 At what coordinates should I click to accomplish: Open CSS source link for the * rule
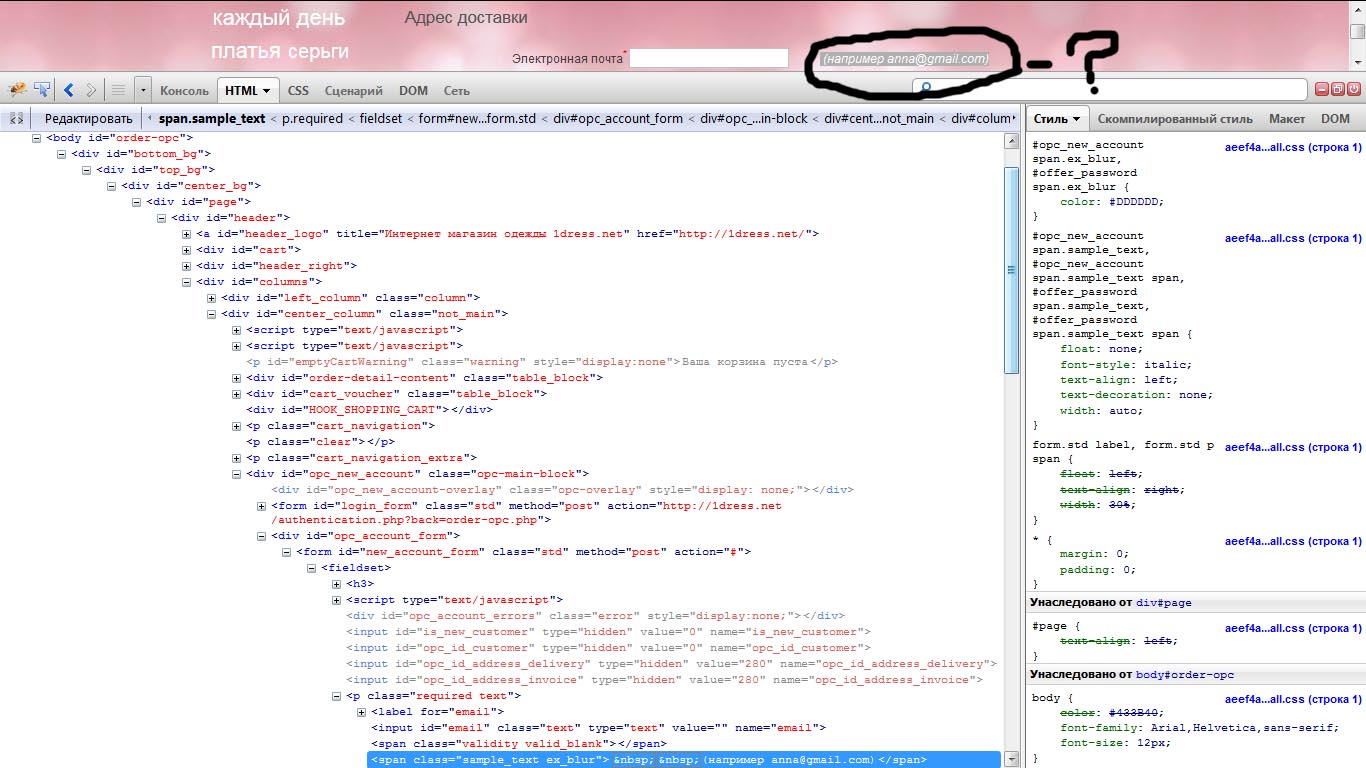click(1293, 541)
